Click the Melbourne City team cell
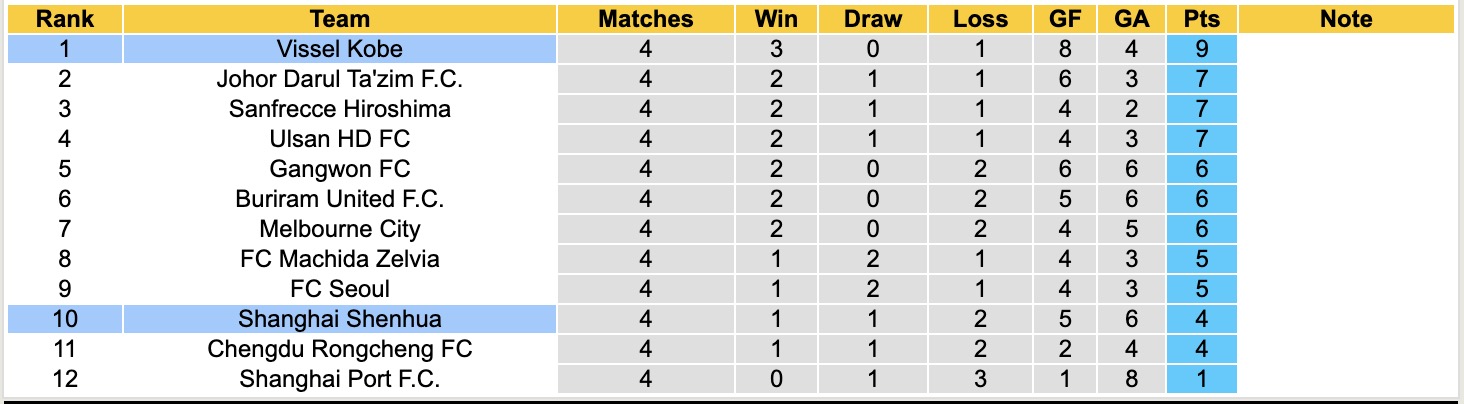This screenshot has height=404, width=1464. coord(340,229)
